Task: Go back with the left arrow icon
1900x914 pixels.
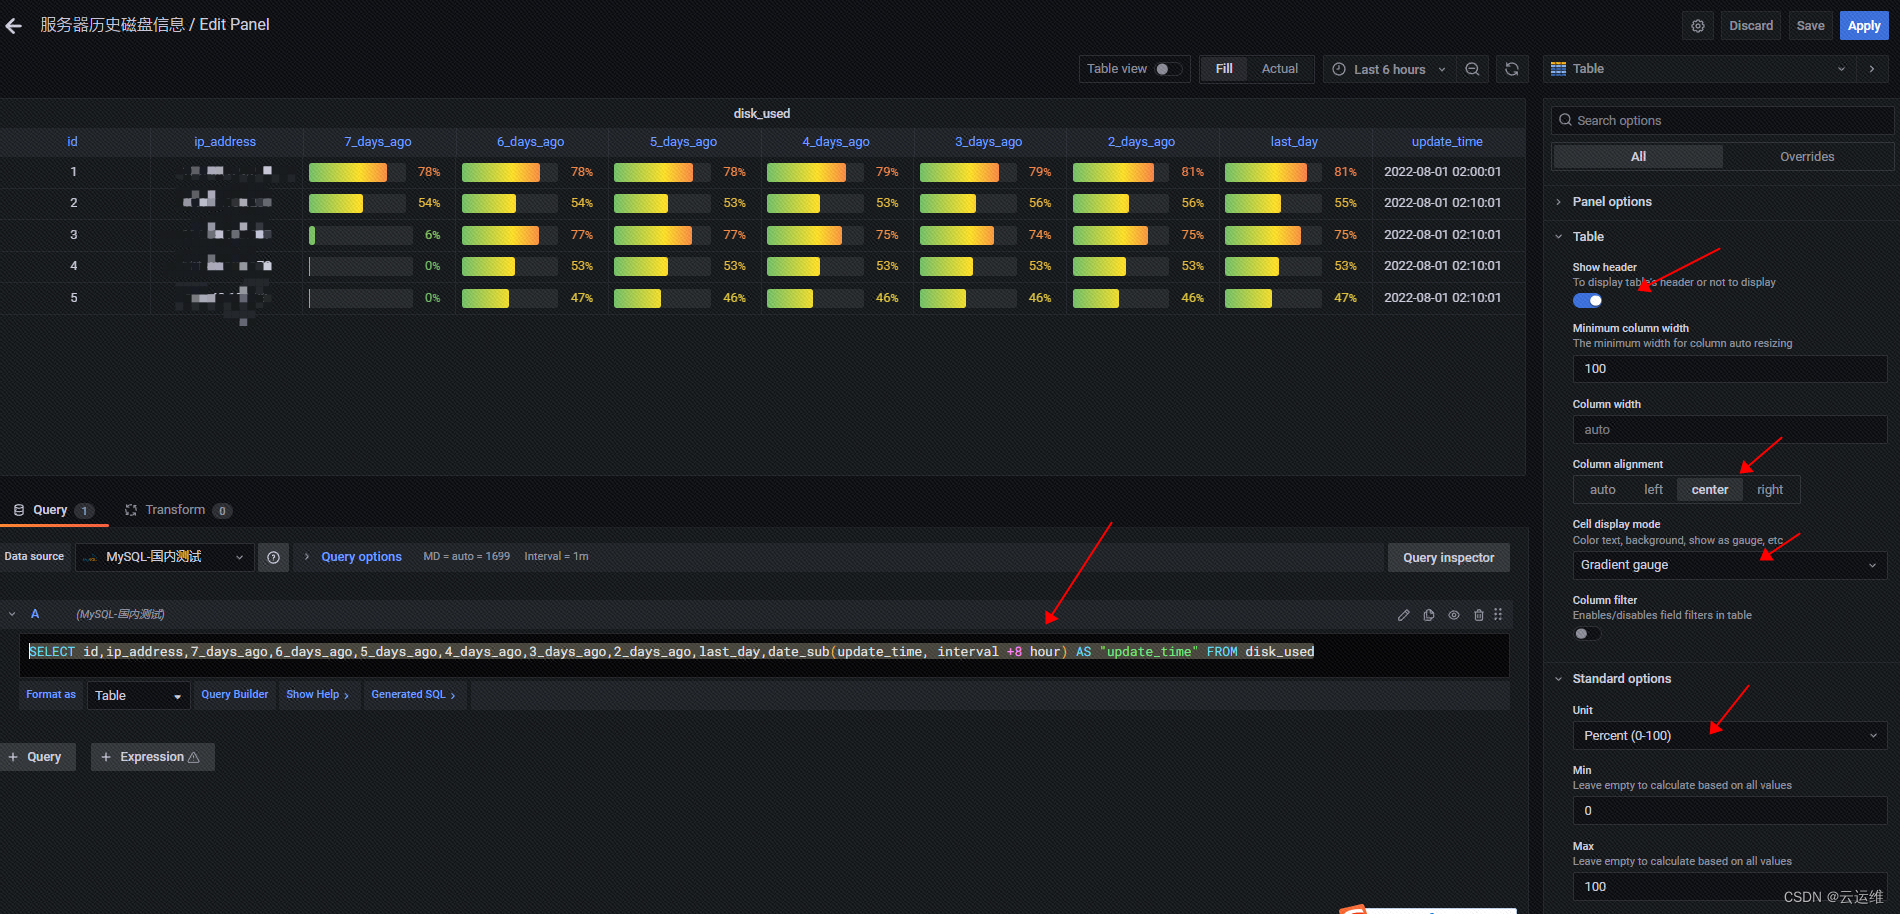Action: tap(13, 26)
